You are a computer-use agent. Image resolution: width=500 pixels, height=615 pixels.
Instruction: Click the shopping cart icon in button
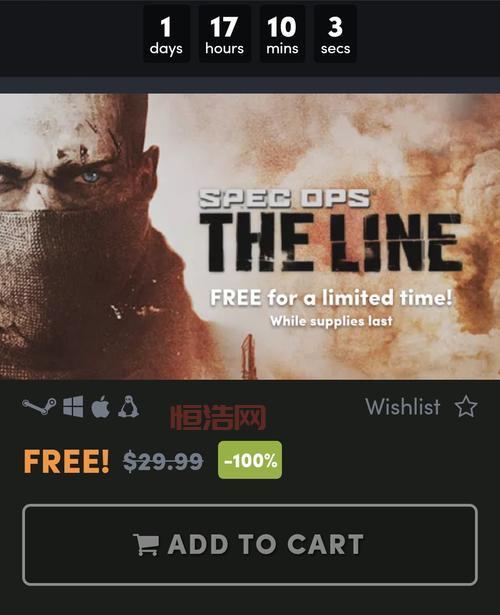[x=146, y=544]
